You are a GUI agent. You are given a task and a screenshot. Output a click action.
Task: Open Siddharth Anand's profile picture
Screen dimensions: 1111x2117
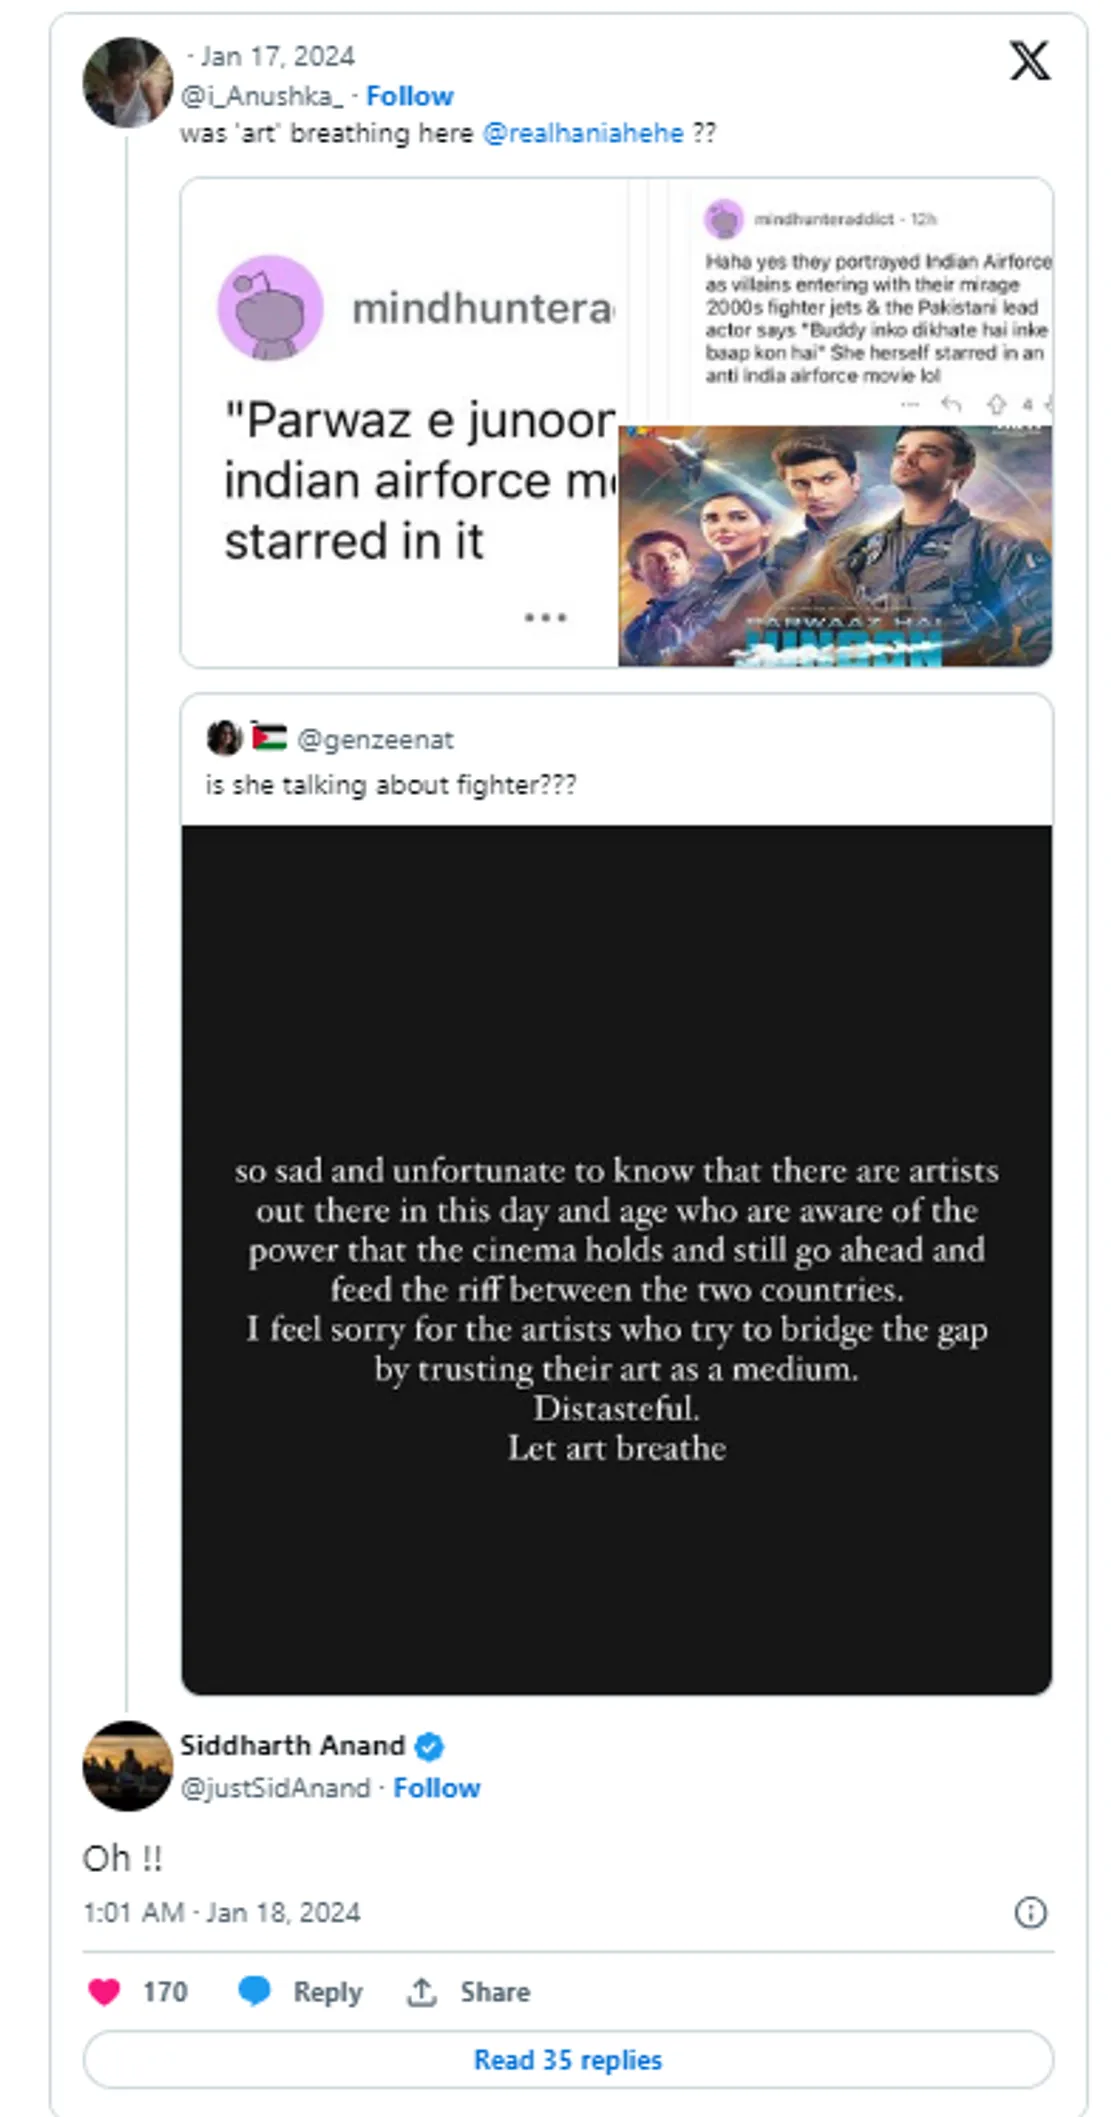(x=127, y=1765)
